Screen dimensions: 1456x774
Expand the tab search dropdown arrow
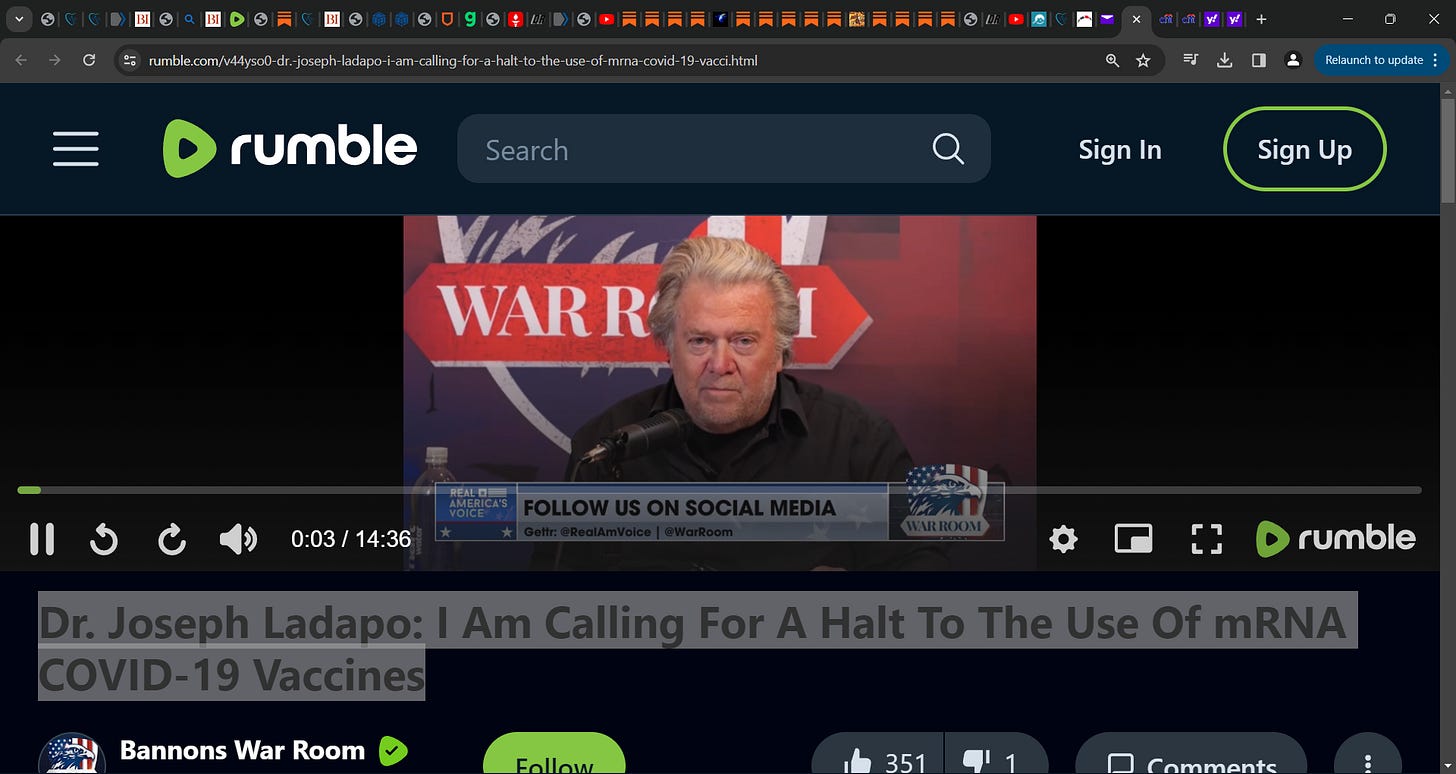click(19, 19)
